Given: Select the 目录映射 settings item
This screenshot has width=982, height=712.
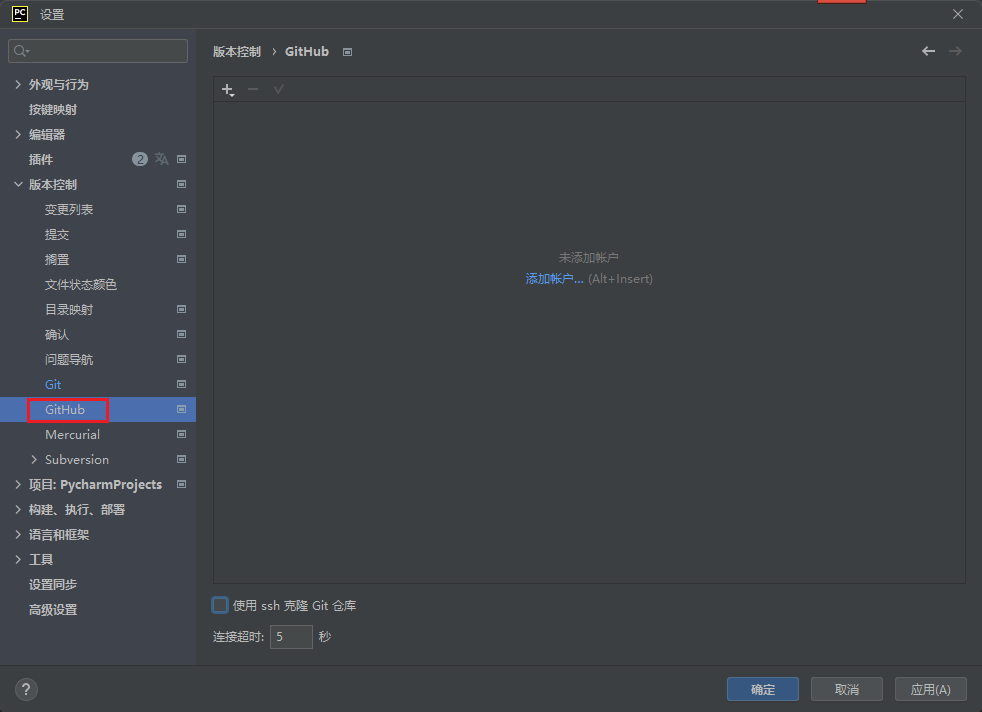Looking at the screenshot, I should tap(69, 310).
